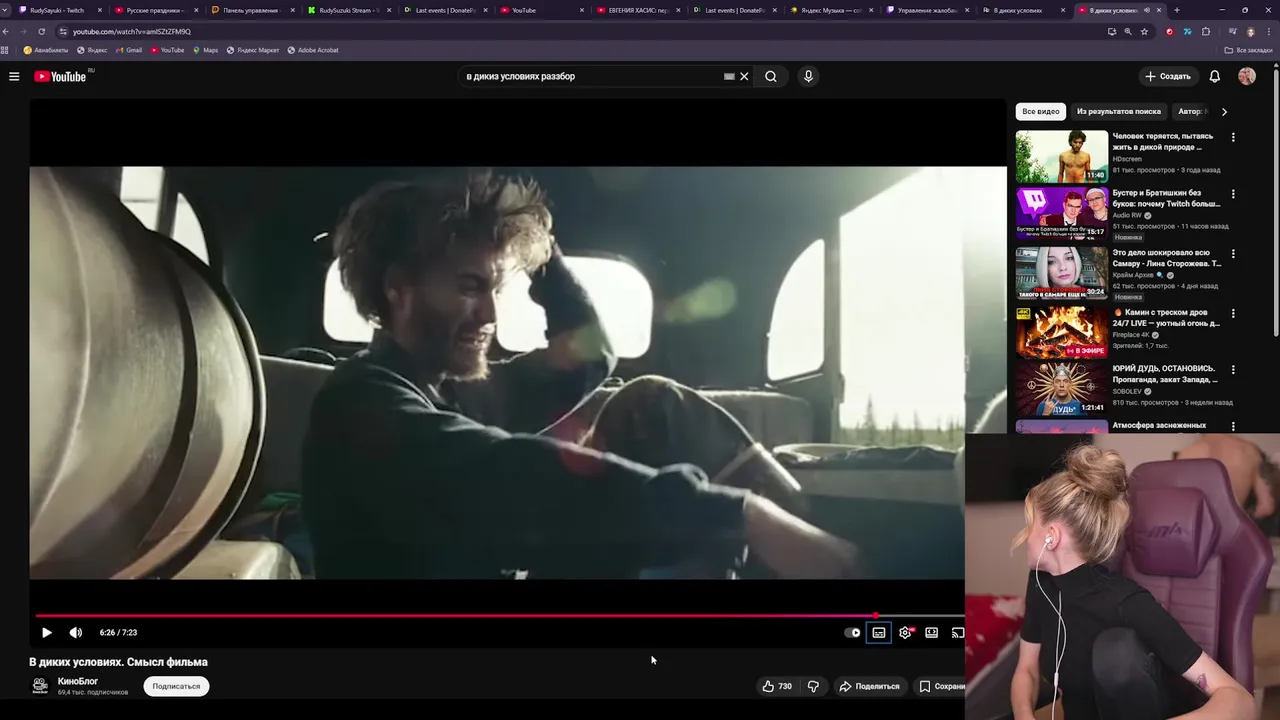Viewport: 1280px width, 720px height.
Task: Toggle the autoplay switch in the player
Action: coord(852,632)
